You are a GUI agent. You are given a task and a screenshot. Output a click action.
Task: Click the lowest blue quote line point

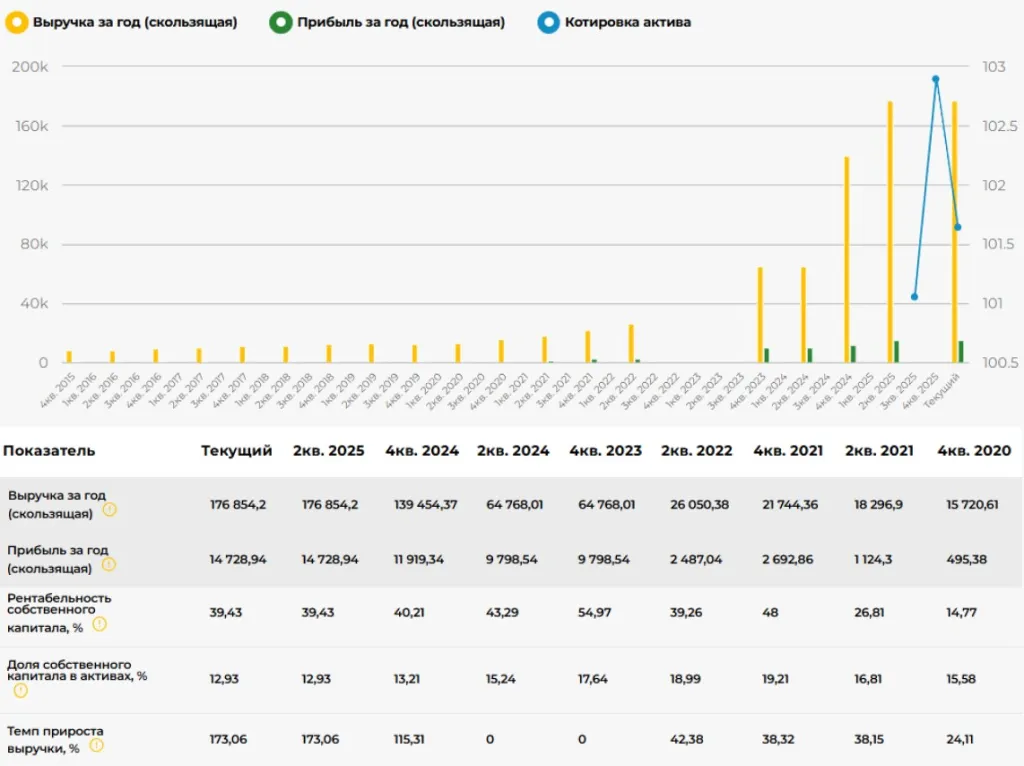914,297
